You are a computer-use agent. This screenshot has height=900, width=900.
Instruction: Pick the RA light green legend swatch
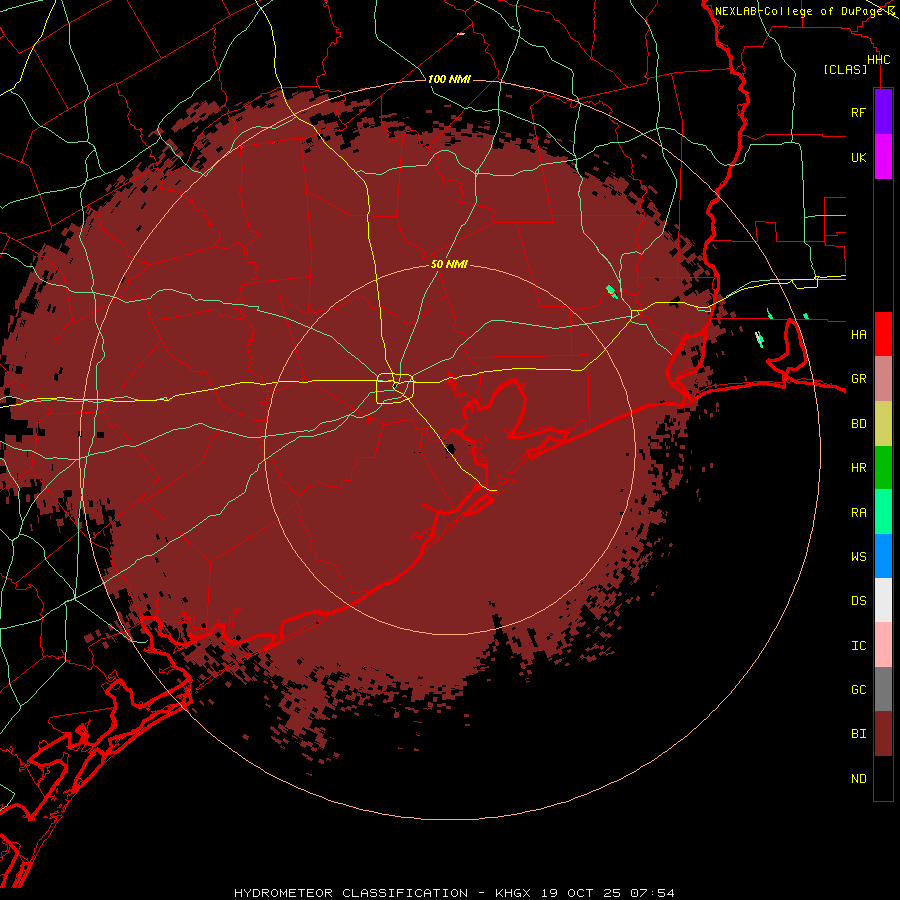[883, 512]
